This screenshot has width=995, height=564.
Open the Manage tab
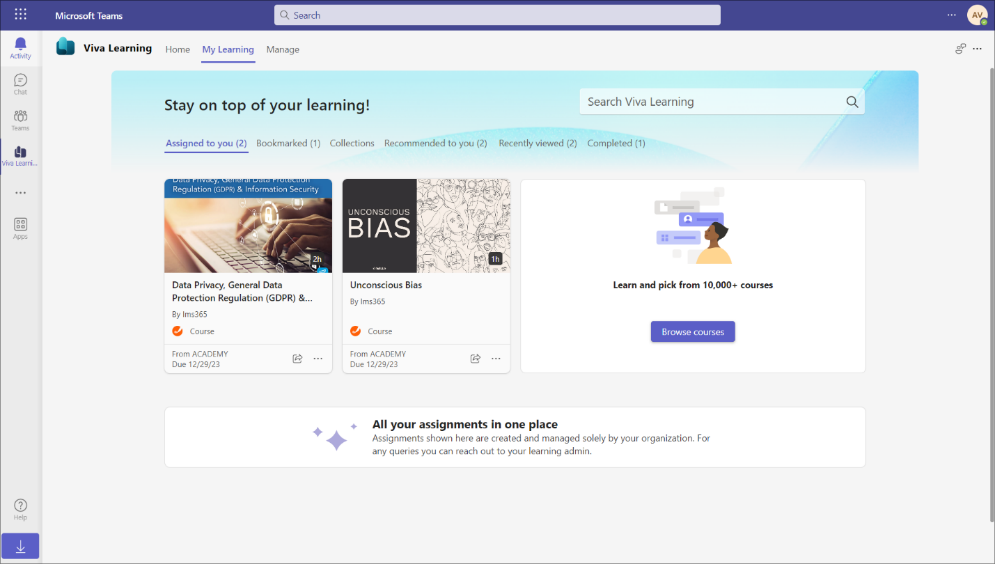[x=282, y=49]
